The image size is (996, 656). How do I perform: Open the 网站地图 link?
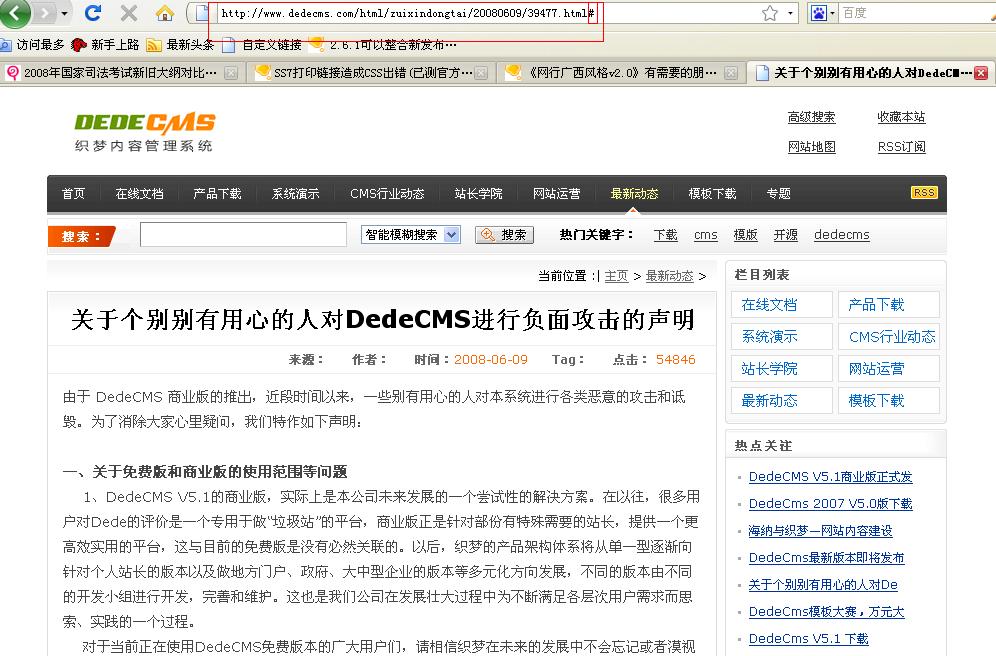click(812, 147)
